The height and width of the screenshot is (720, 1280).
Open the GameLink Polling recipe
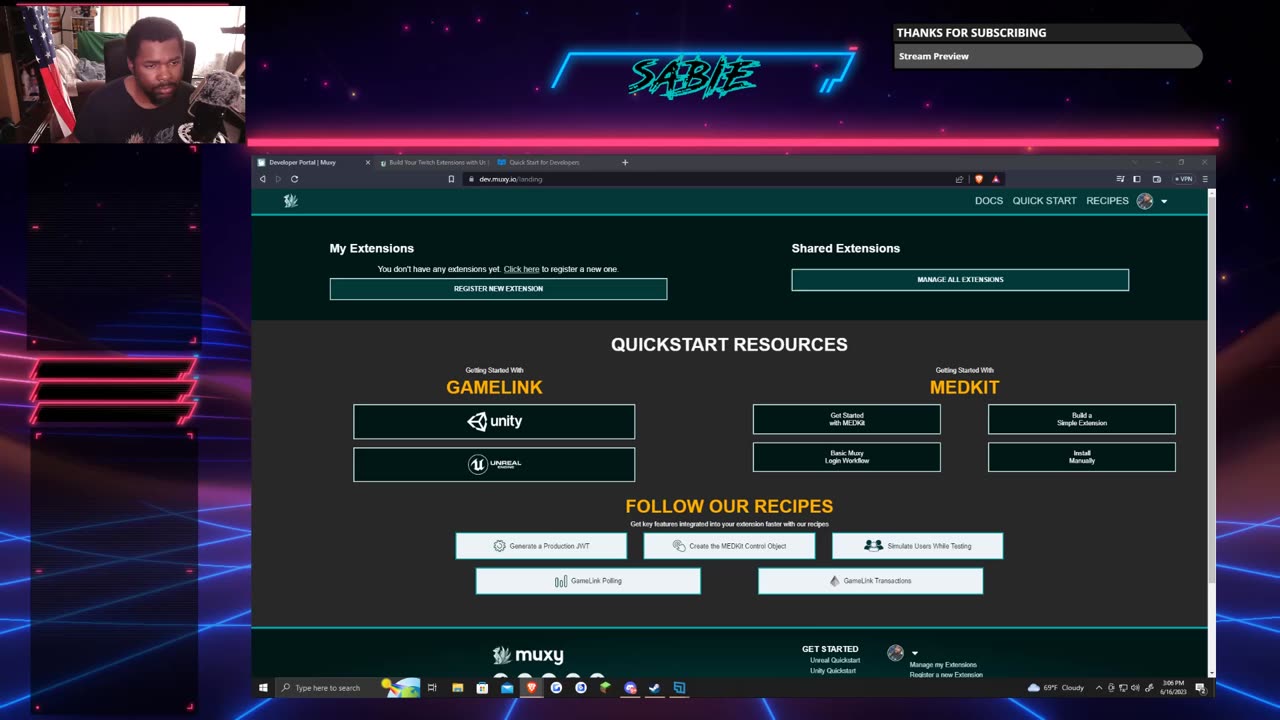pyautogui.click(x=588, y=581)
